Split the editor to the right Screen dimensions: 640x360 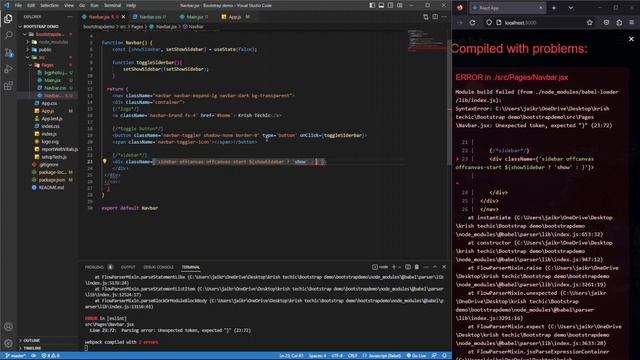[x=435, y=17]
